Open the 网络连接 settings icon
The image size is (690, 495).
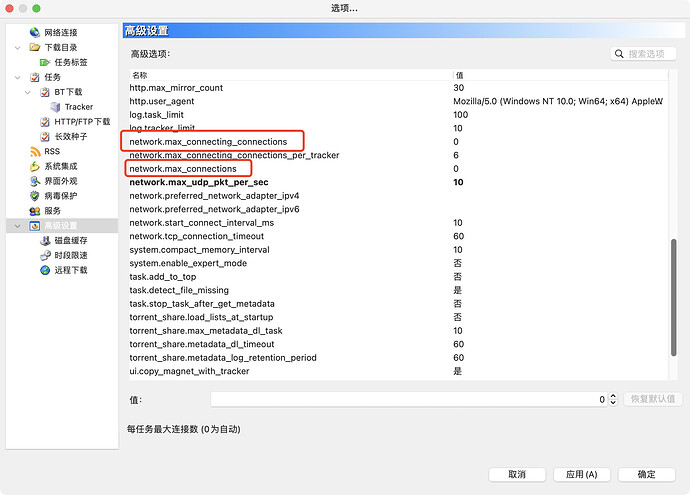click(35, 33)
